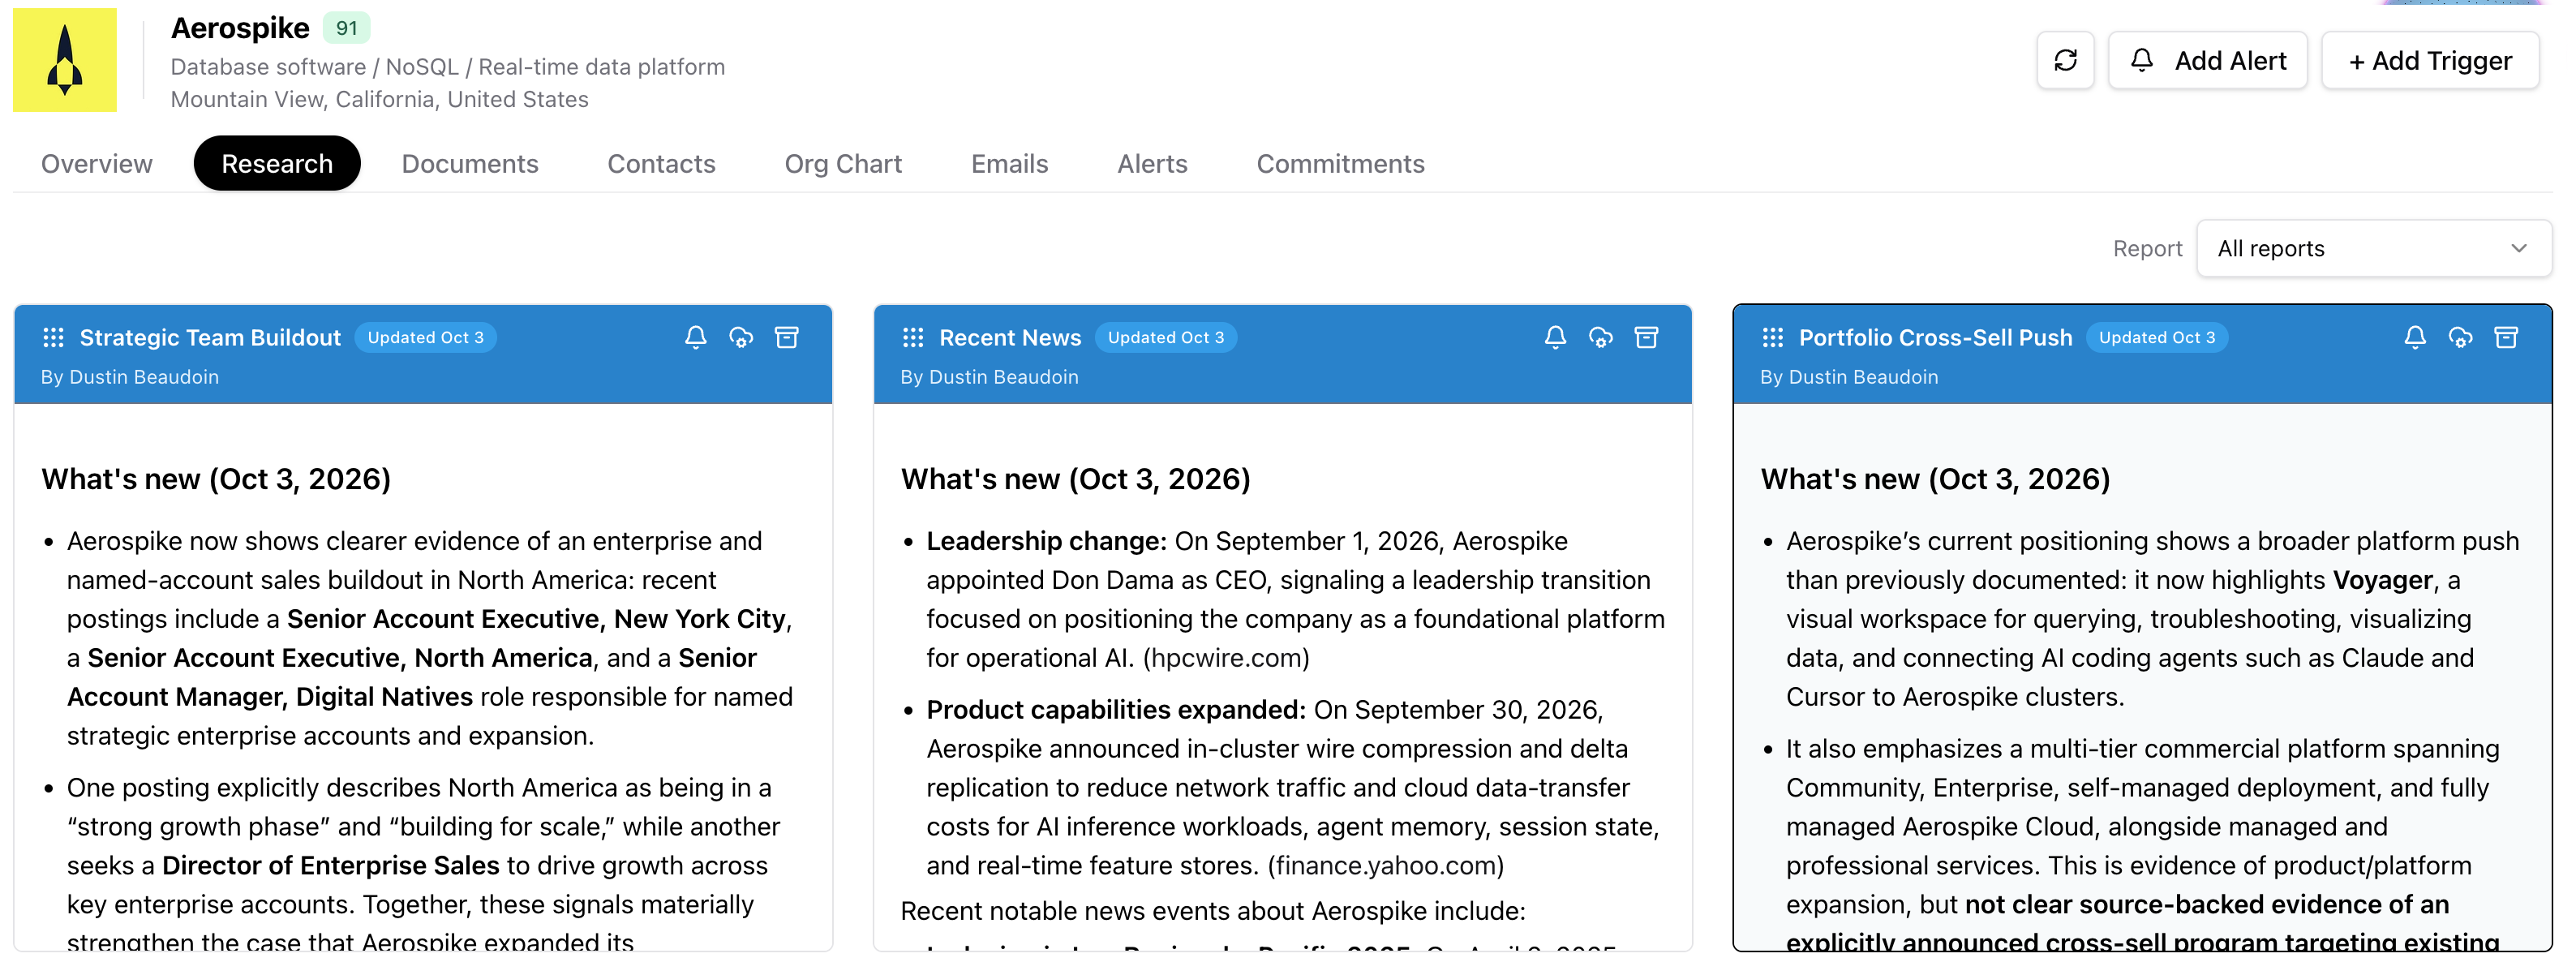Viewport: 2576px width, 975px height.
Task: Click the drag handle on Recent News card
Action: coord(913,338)
